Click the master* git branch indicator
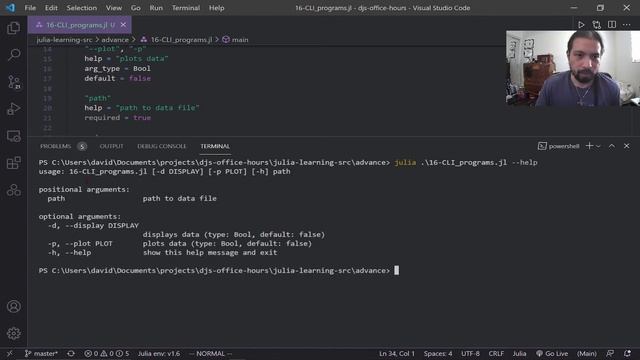The width and height of the screenshot is (640, 360). click(41, 353)
